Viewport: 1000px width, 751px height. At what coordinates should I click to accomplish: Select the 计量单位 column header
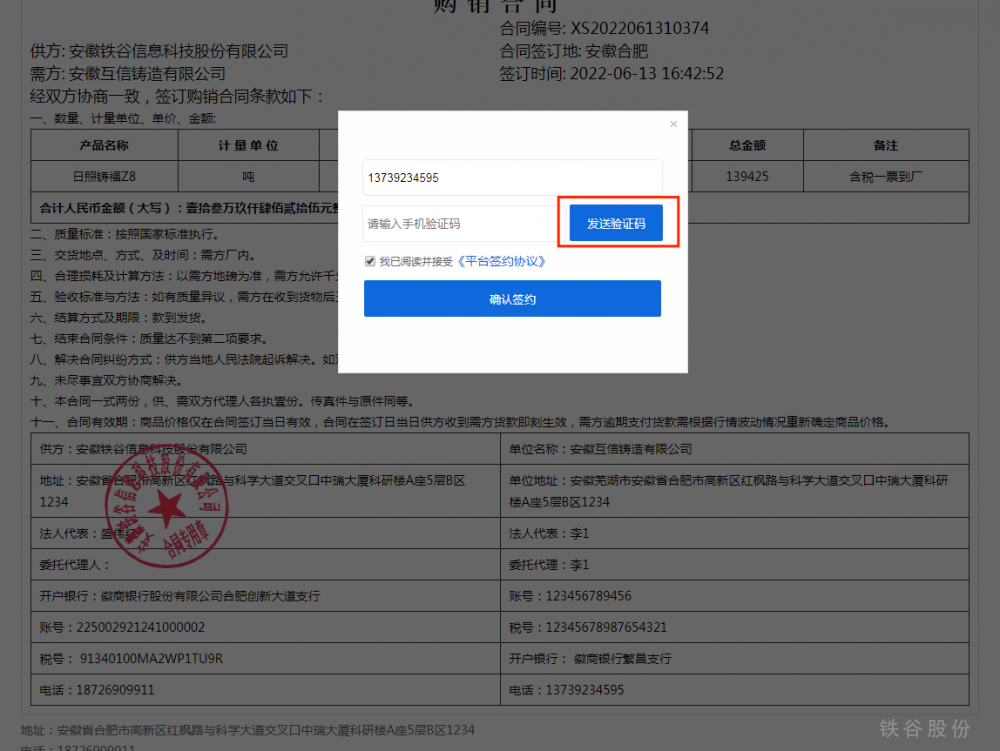click(248, 145)
